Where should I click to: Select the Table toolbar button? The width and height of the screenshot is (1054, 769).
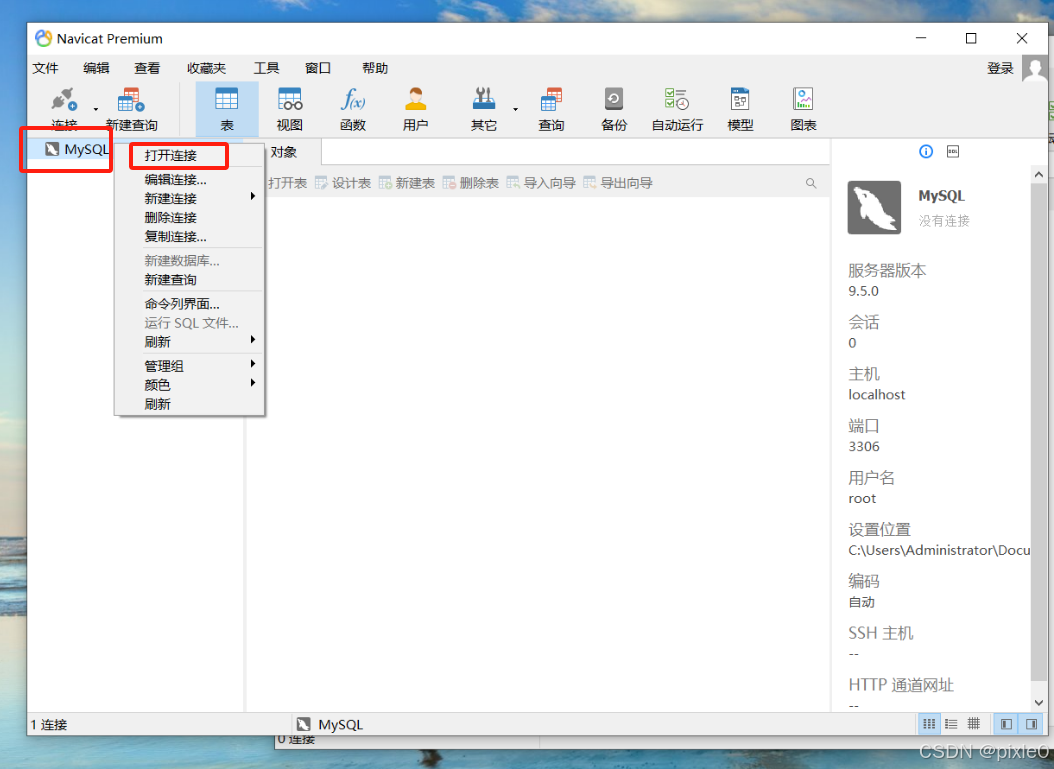coord(227,110)
